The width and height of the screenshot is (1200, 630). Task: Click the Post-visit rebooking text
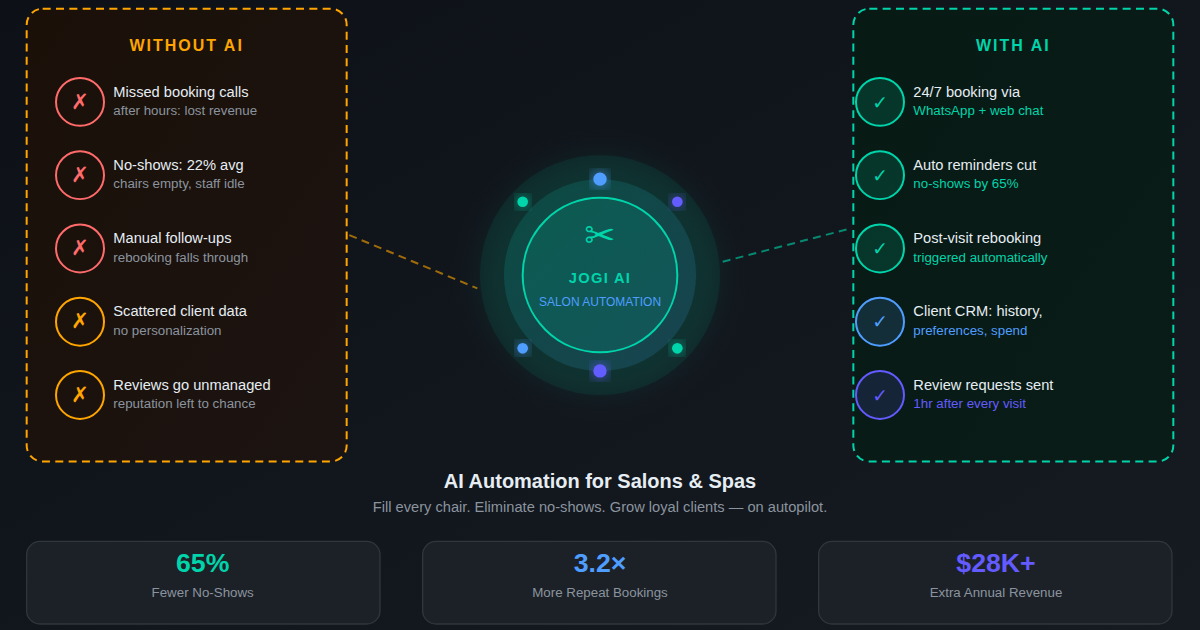pyautogui.click(x=977, y=238)
